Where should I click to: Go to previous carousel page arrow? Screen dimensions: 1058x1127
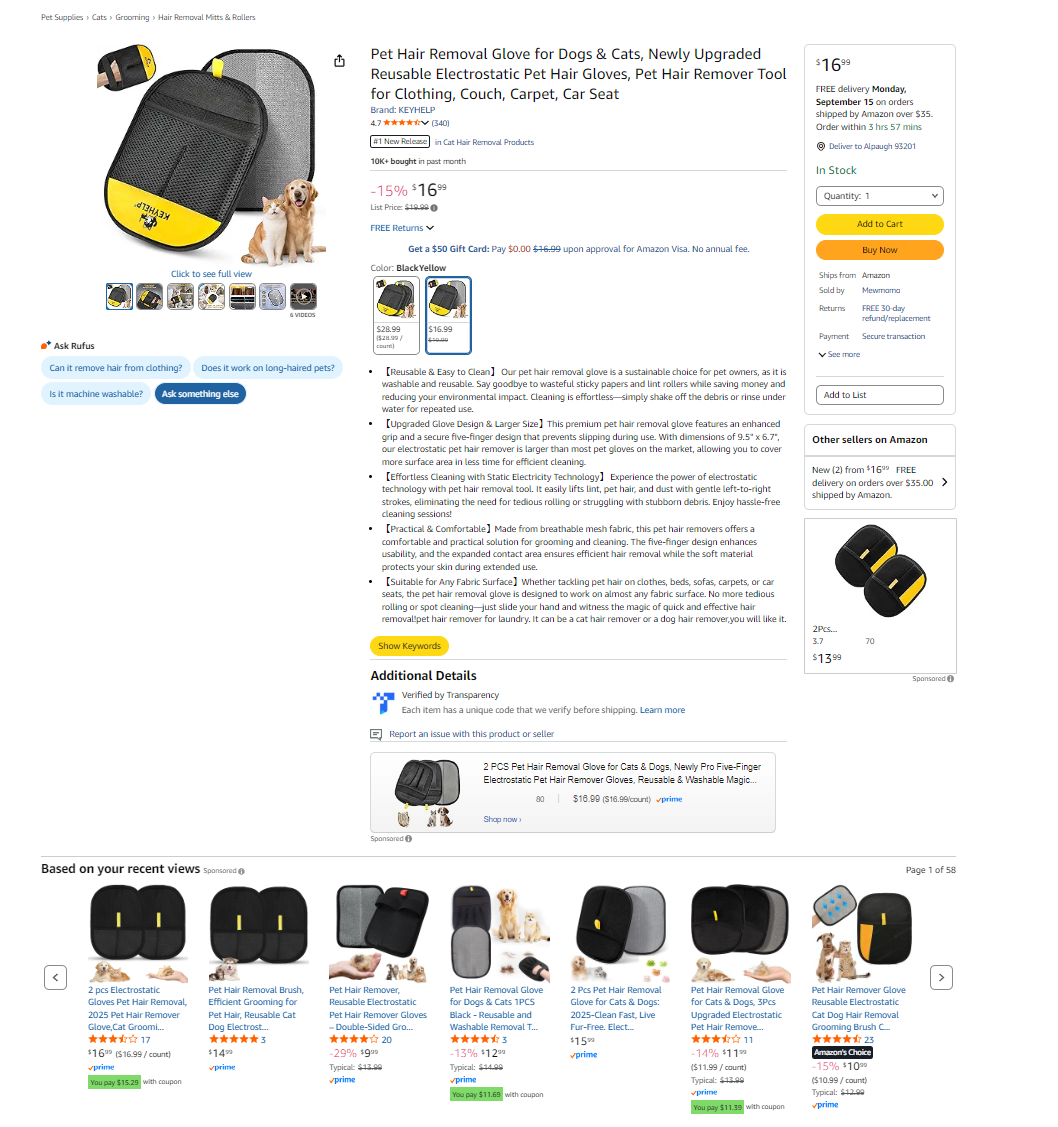(55, 978)
